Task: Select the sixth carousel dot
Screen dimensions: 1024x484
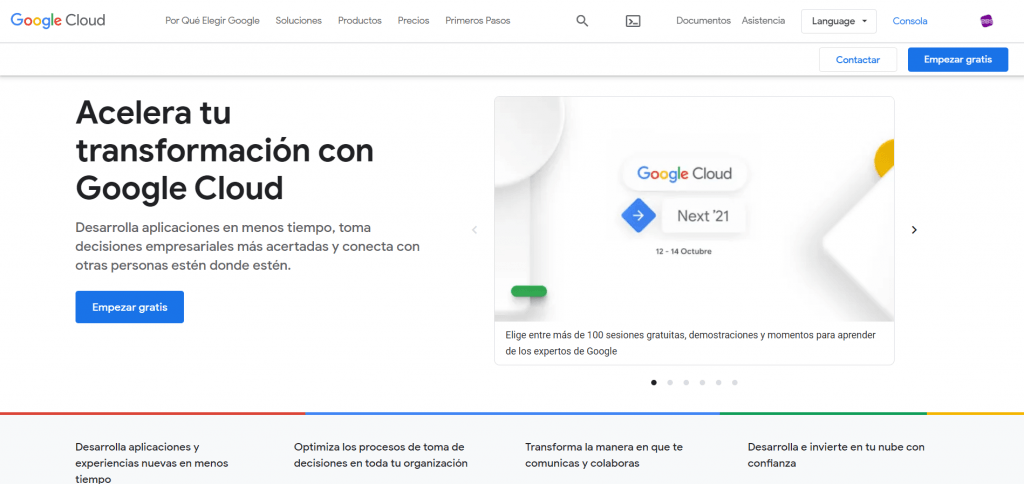Action: (735, 383)
